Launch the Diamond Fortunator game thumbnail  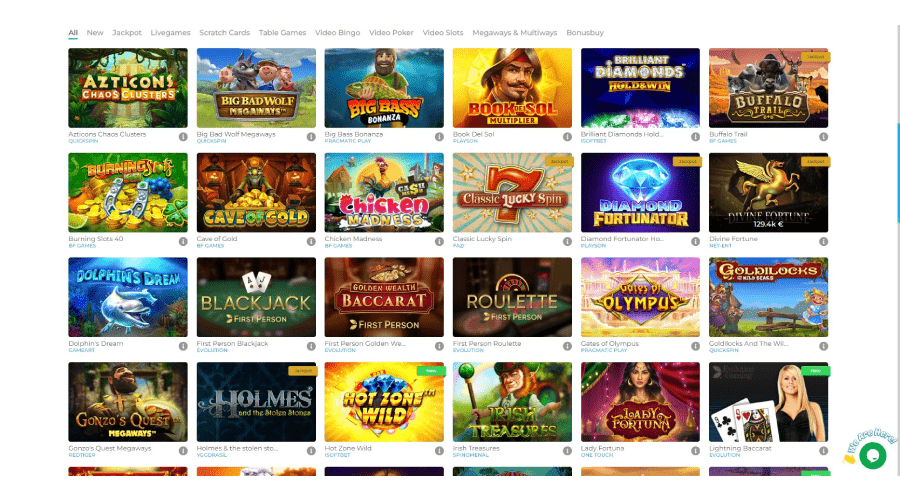click(x=640, y=192)
